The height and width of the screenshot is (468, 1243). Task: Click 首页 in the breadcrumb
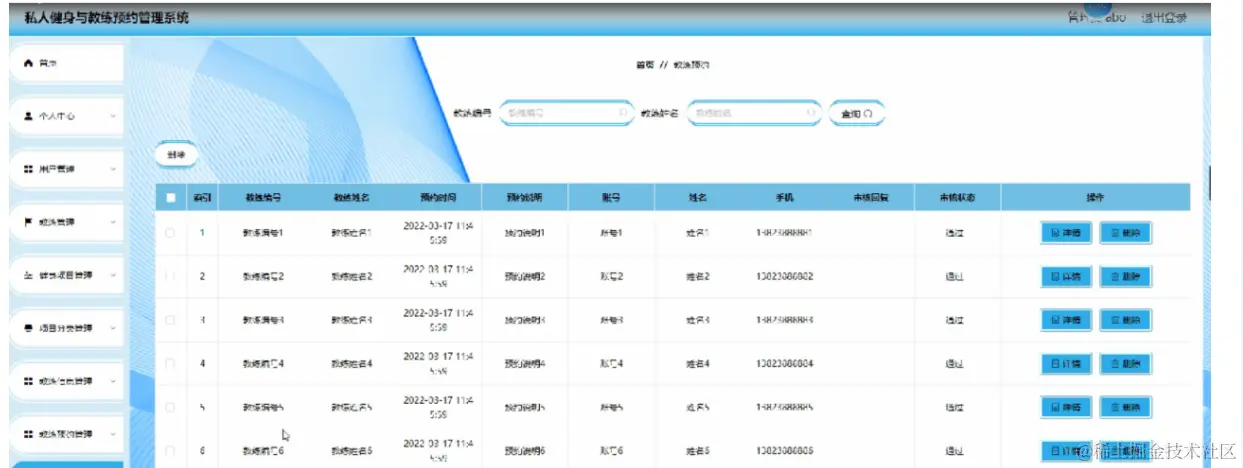(645, 65)
